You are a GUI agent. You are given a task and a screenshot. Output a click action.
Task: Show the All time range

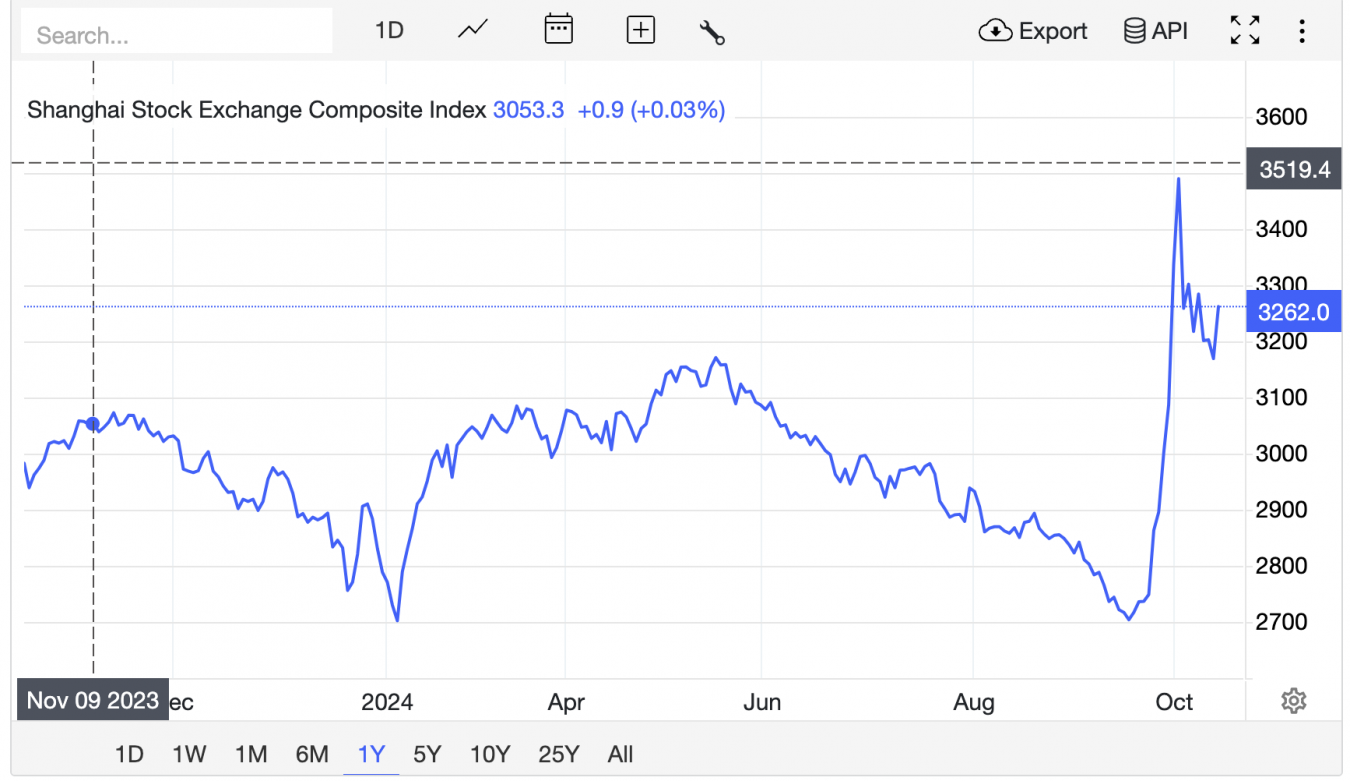[620, 754]
